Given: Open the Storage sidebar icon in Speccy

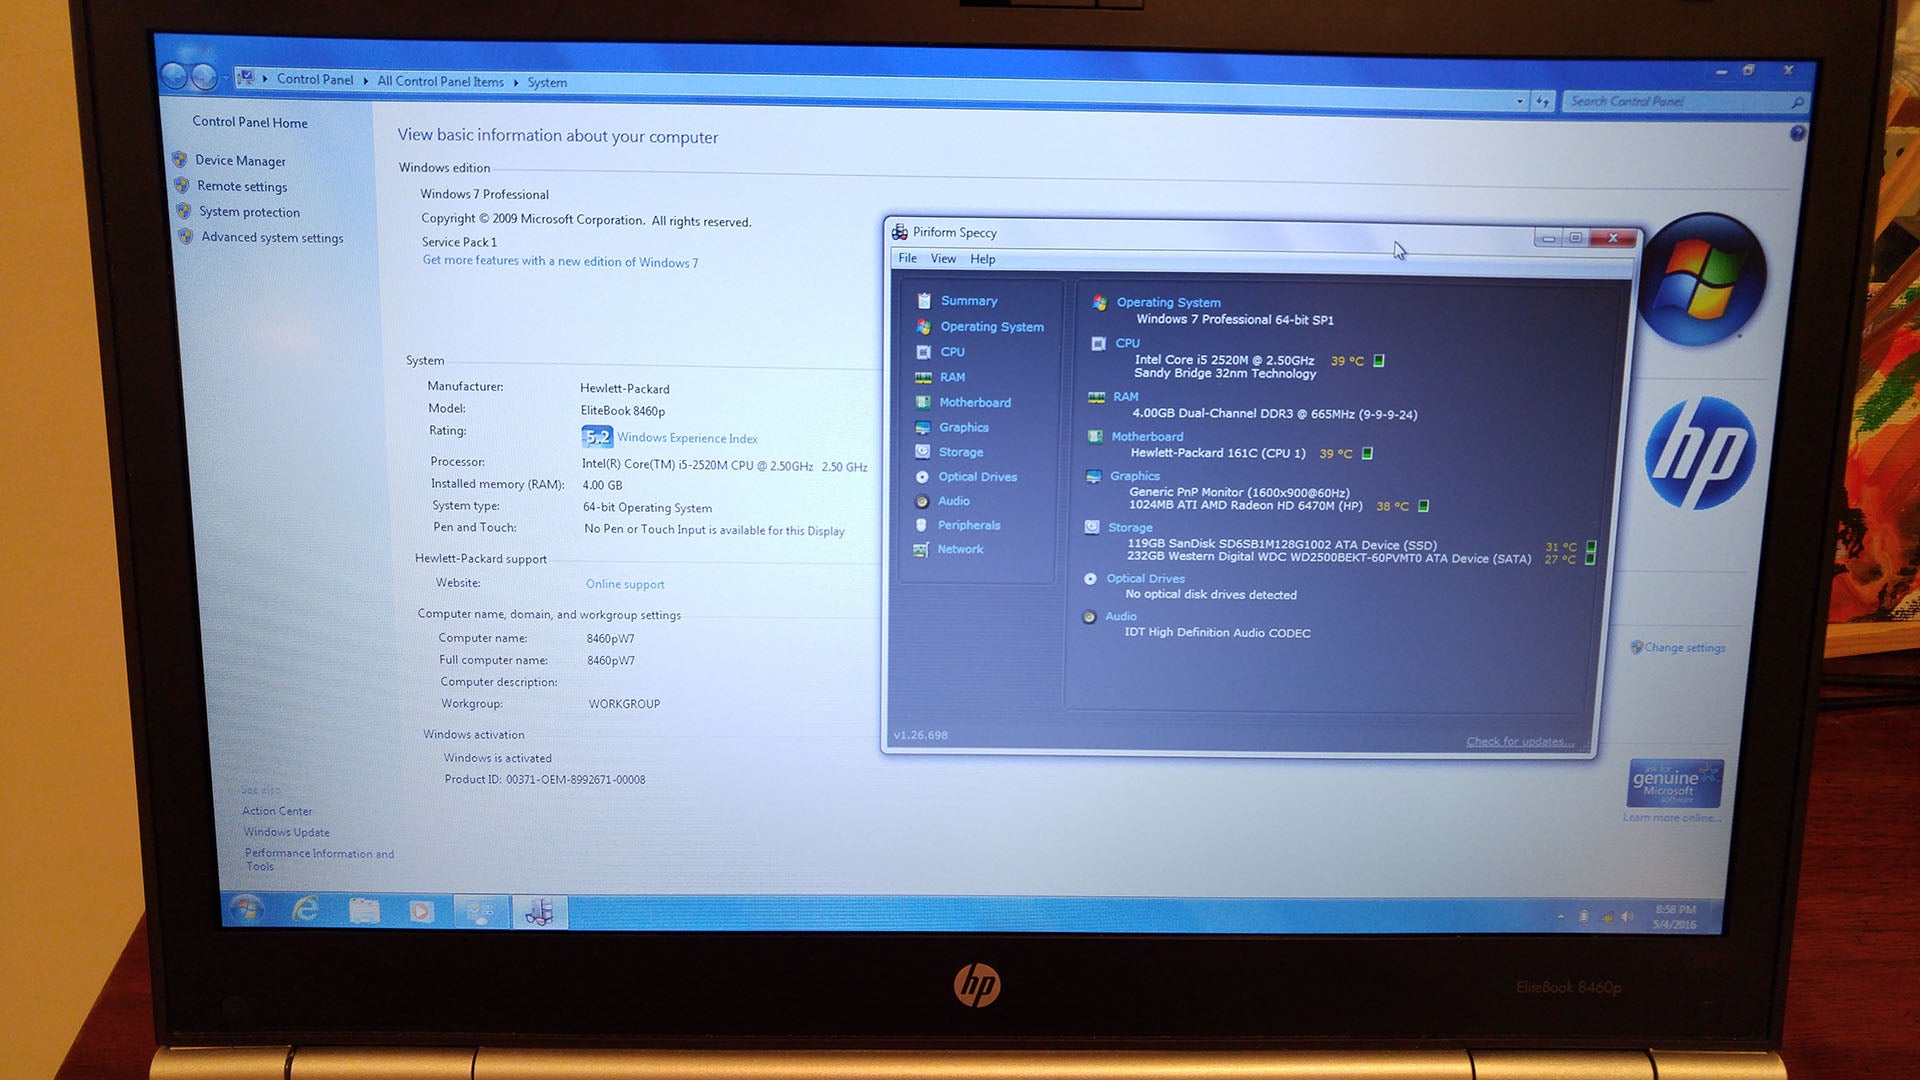Looking at the screenshot, I should [922, 451].
